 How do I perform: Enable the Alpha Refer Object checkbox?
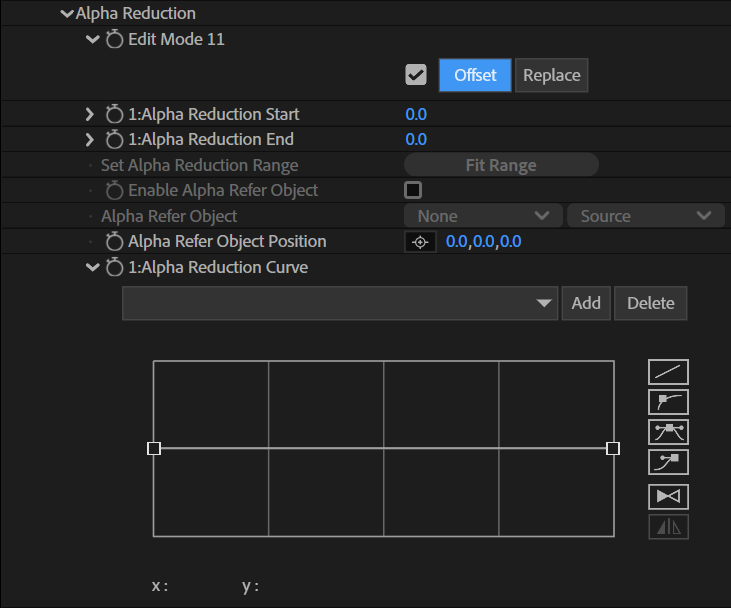click(413, 190)
